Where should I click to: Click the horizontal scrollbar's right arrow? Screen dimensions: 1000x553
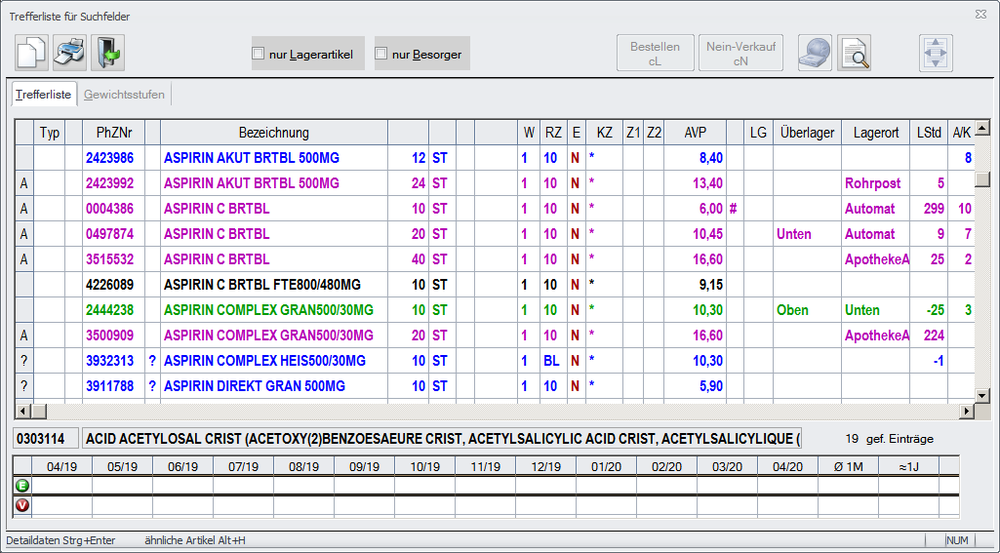click(x=966, y=411)
